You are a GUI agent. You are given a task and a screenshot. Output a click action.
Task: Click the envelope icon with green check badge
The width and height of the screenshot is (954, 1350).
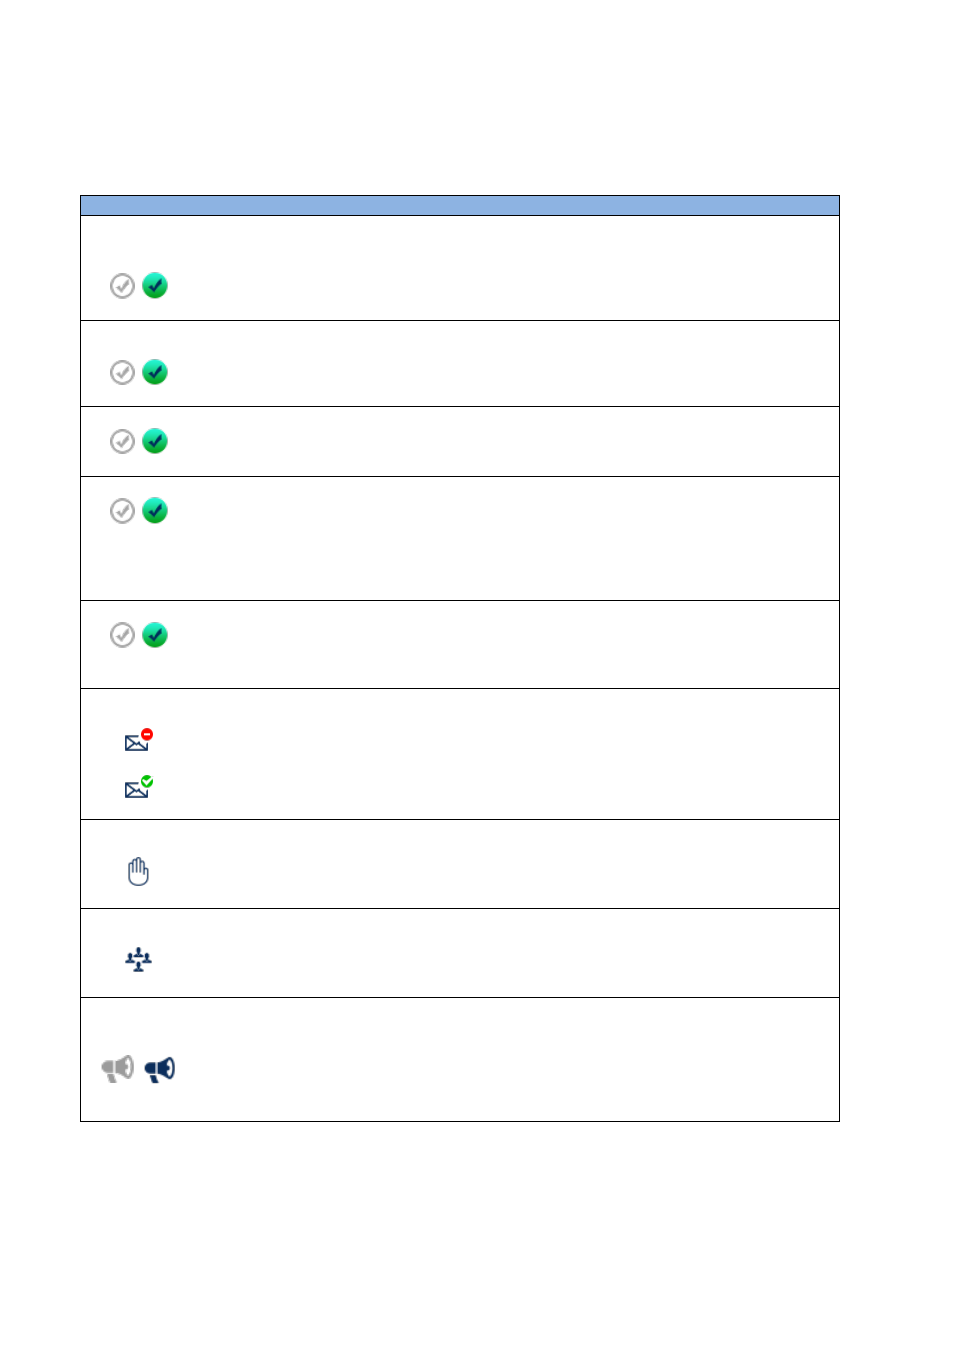pyautogui.click(x=138, y=787)
